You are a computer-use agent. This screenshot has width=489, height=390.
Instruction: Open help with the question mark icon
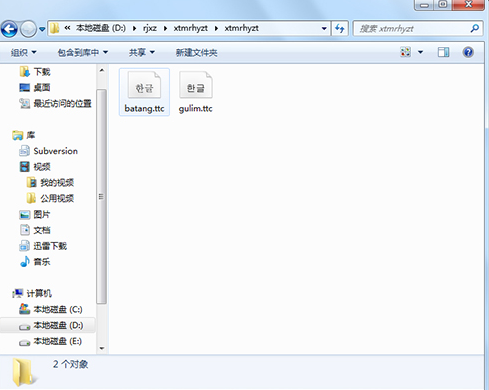(468, 52)
